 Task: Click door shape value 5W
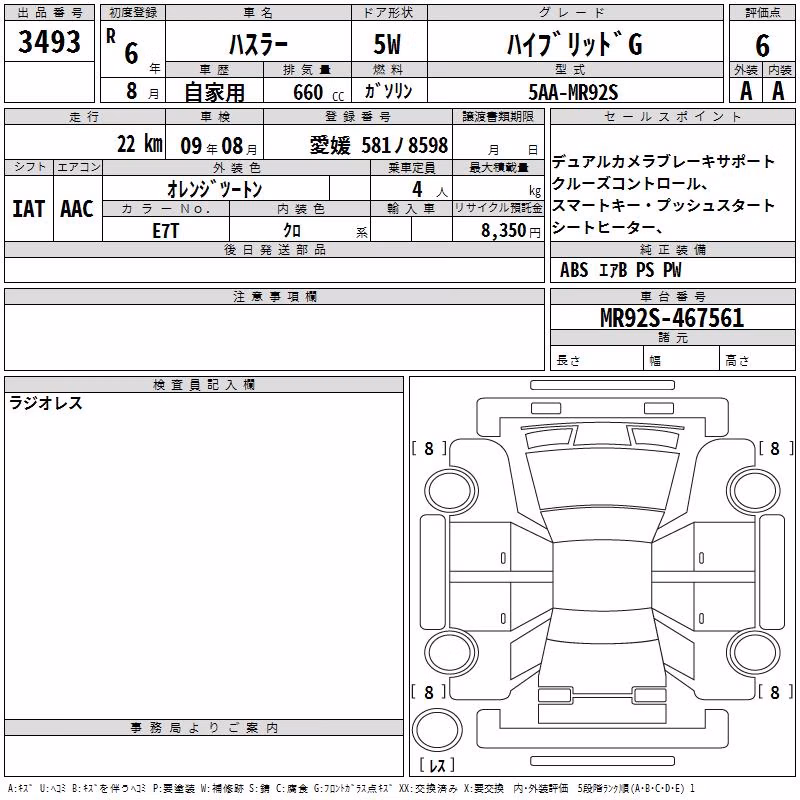[x=388, y=44]
